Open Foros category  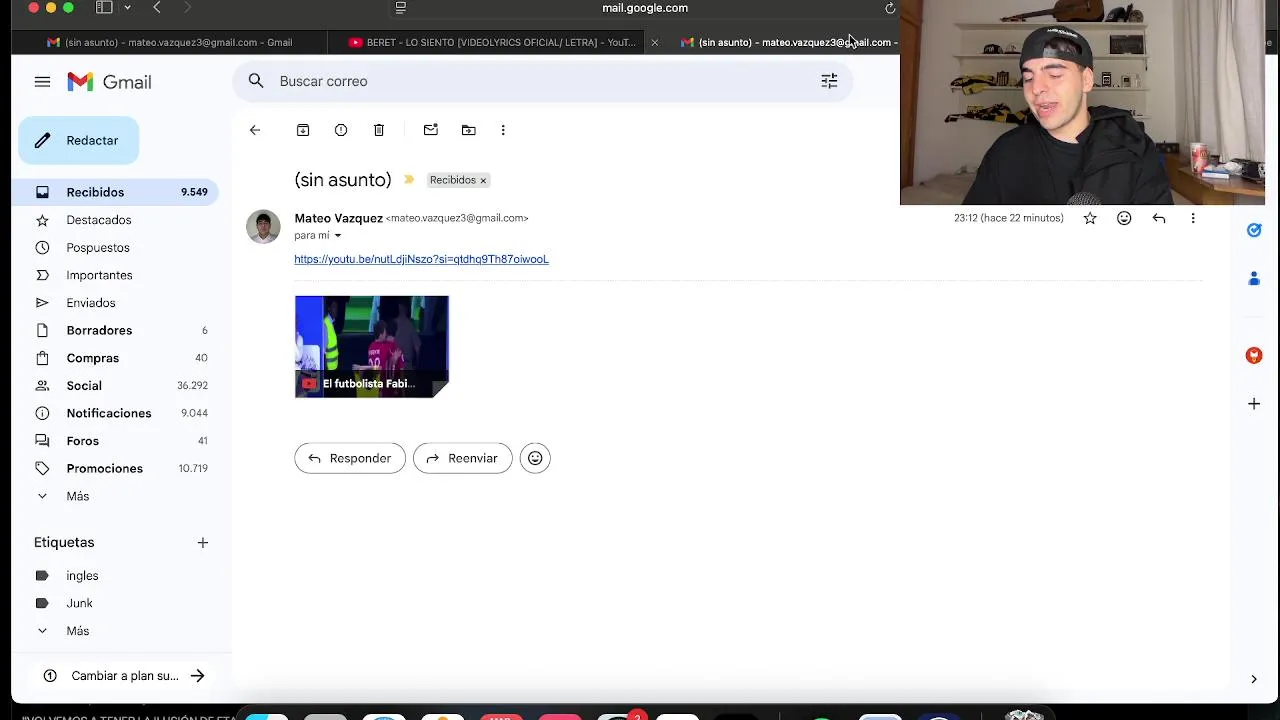[x=116, y=441]
